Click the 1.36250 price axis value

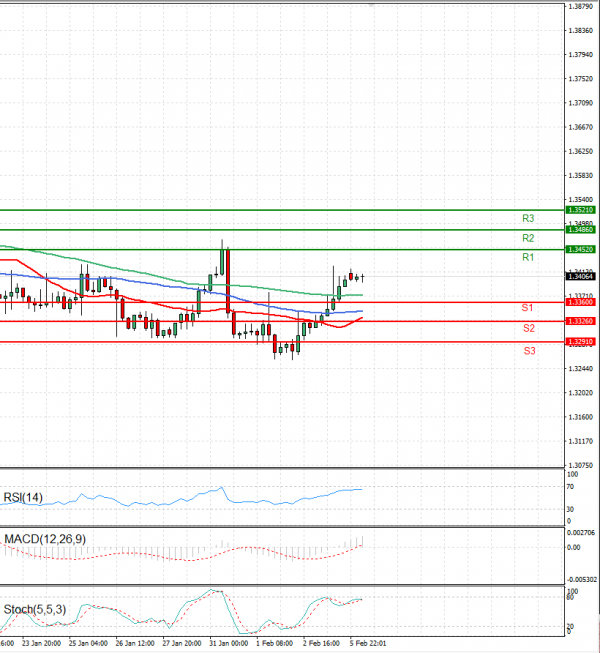point(581,151)
